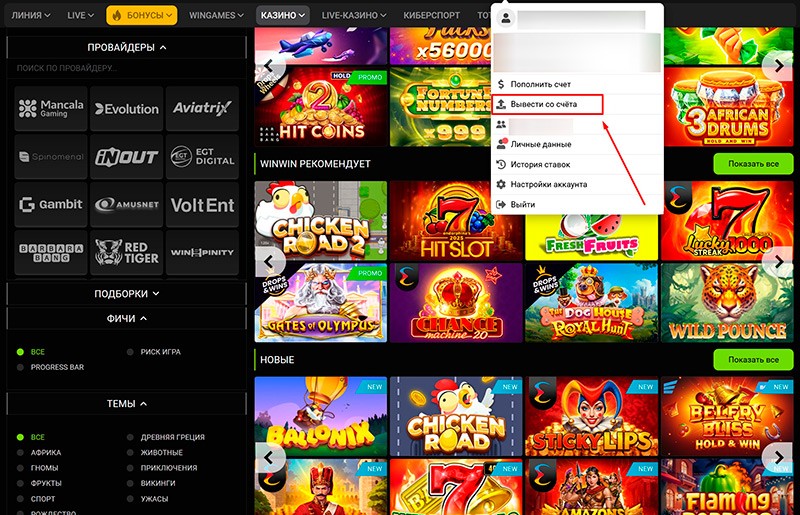Open the Бонусы dropdown
The width and height of the screenshot is (800, 515).
(x=142, y=15)
